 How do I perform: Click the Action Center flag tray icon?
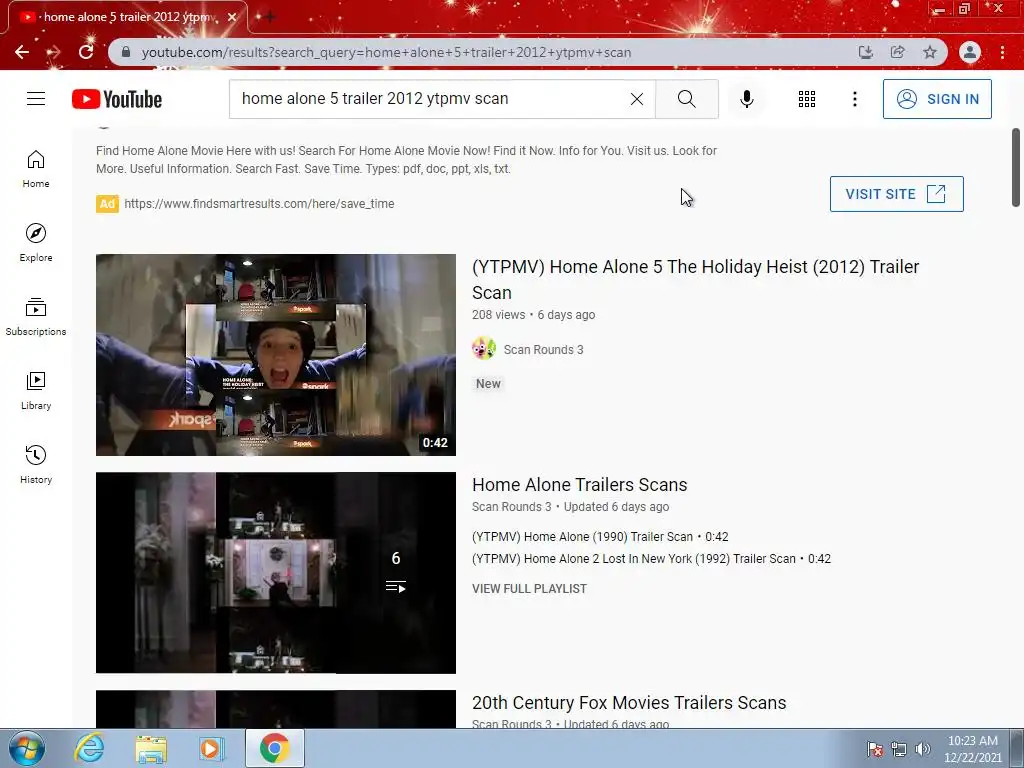pos(875,749)
